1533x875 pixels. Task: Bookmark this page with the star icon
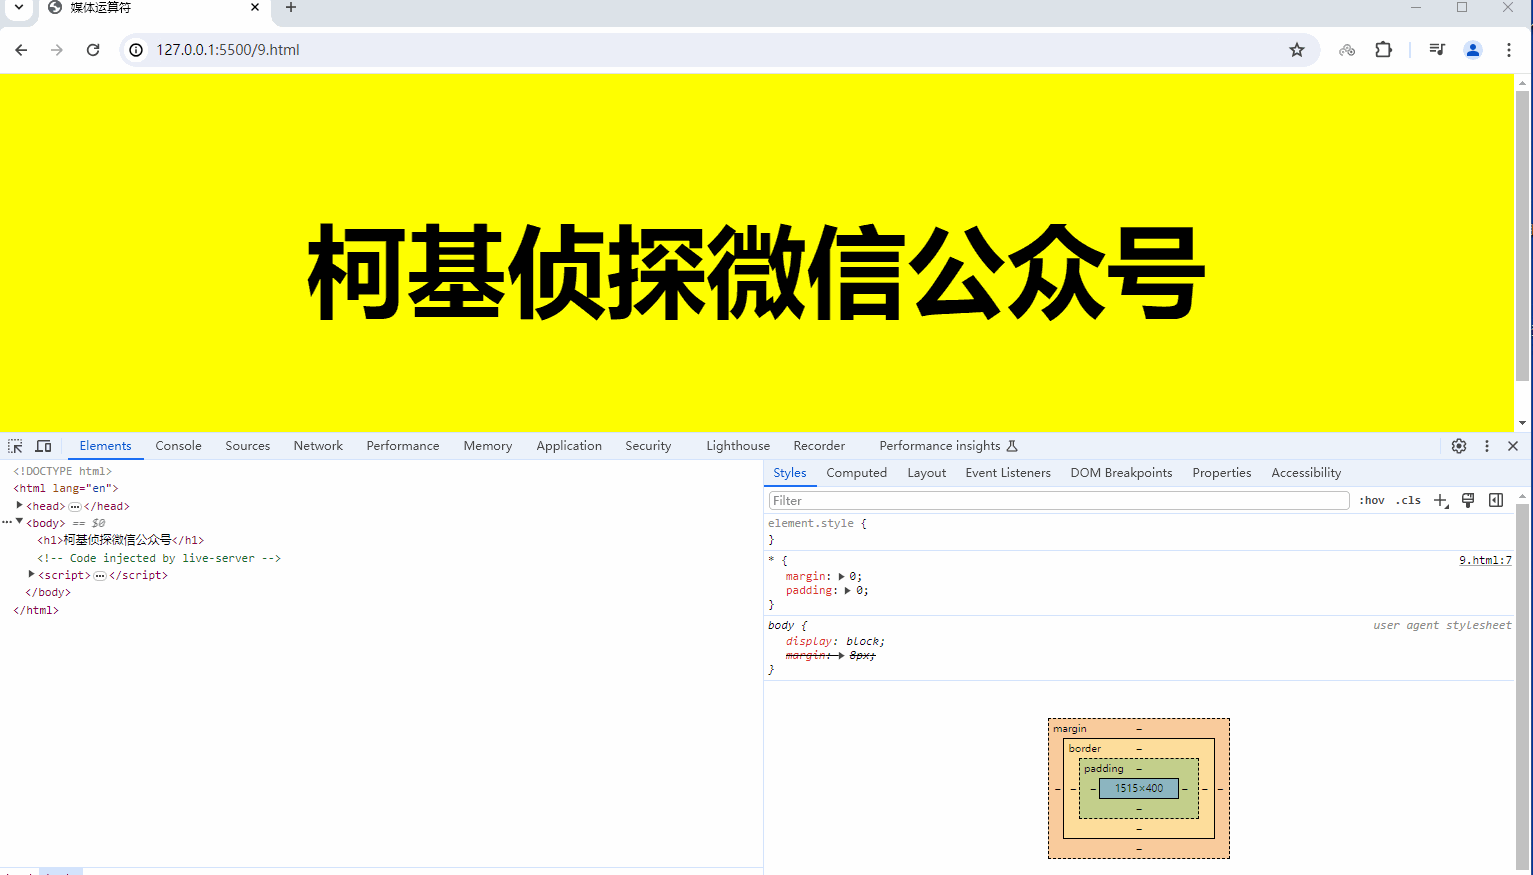coord(1297,50)
